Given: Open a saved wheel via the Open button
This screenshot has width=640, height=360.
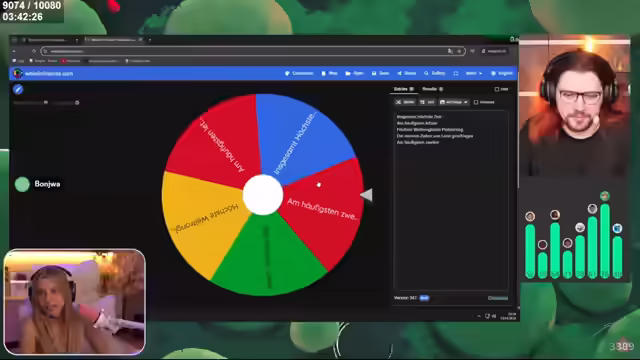Looking at the screenshot, I should click(x=354, y=73).
